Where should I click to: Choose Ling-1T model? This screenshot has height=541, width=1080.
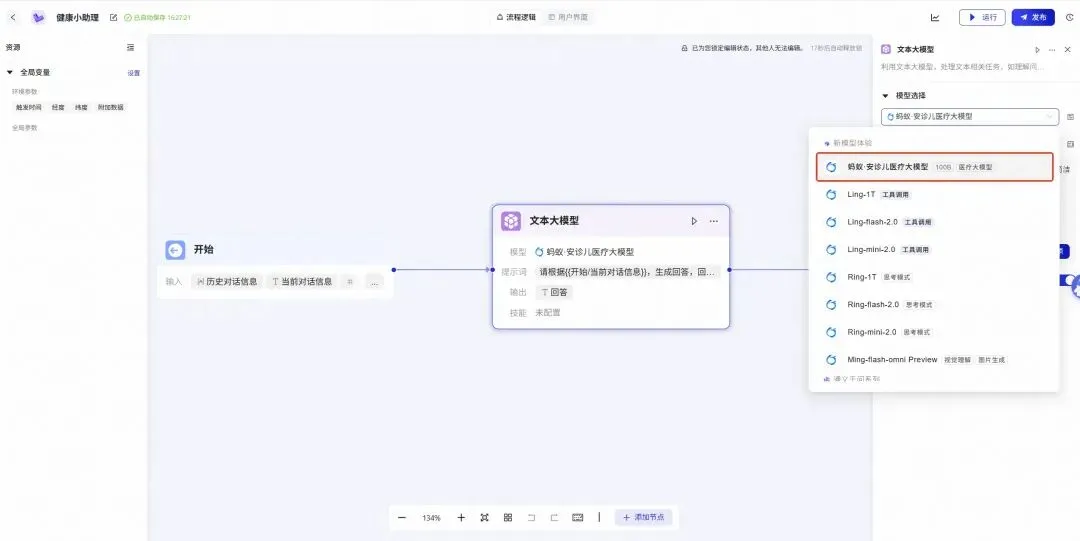935,194
